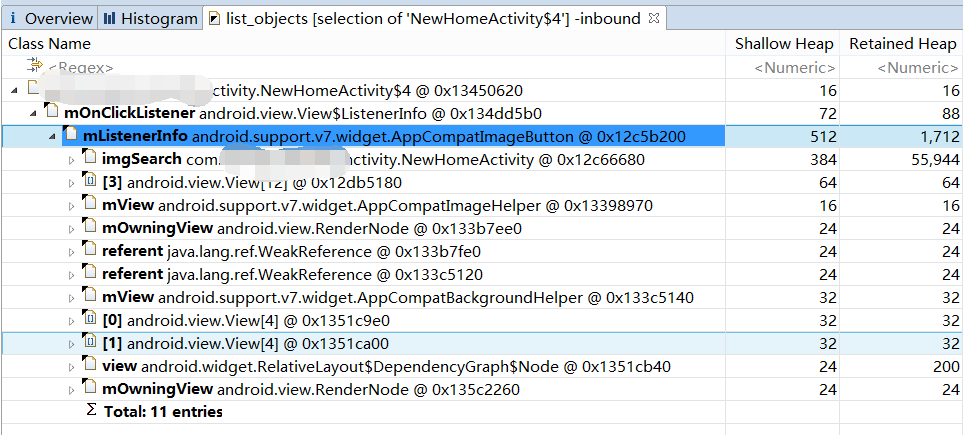The width and height of the screenshot is (963, 435).
Task: Select the mView AppCompatBackgroundHelper row
Action: coord(482,298)
